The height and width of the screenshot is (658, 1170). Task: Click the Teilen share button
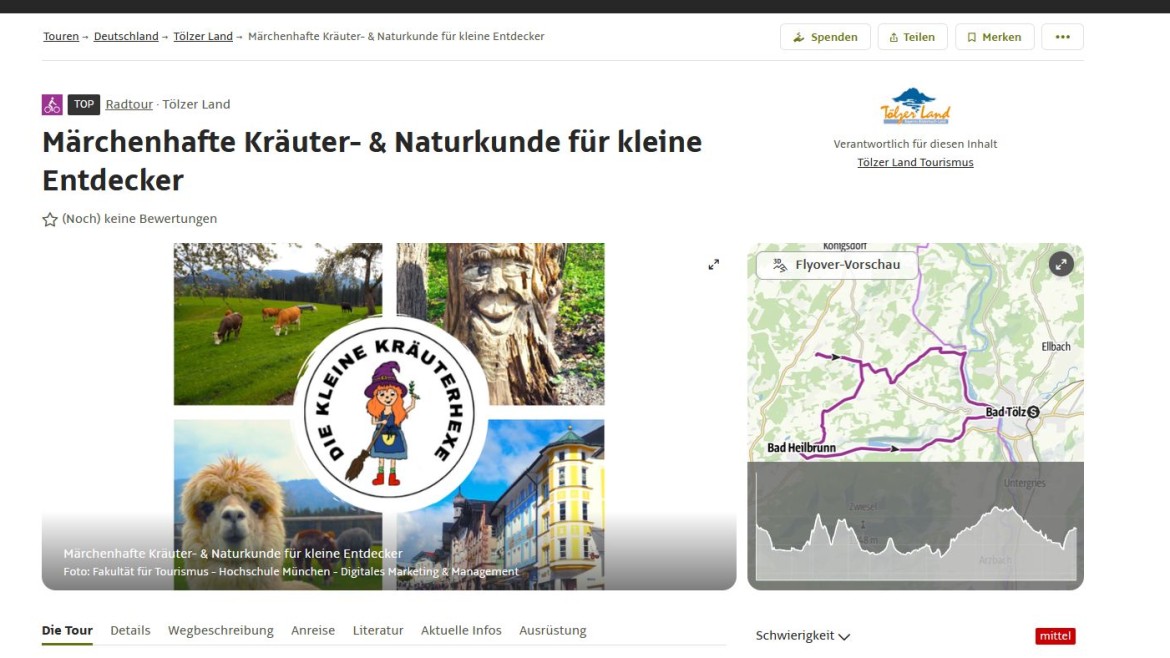(912, 37)
